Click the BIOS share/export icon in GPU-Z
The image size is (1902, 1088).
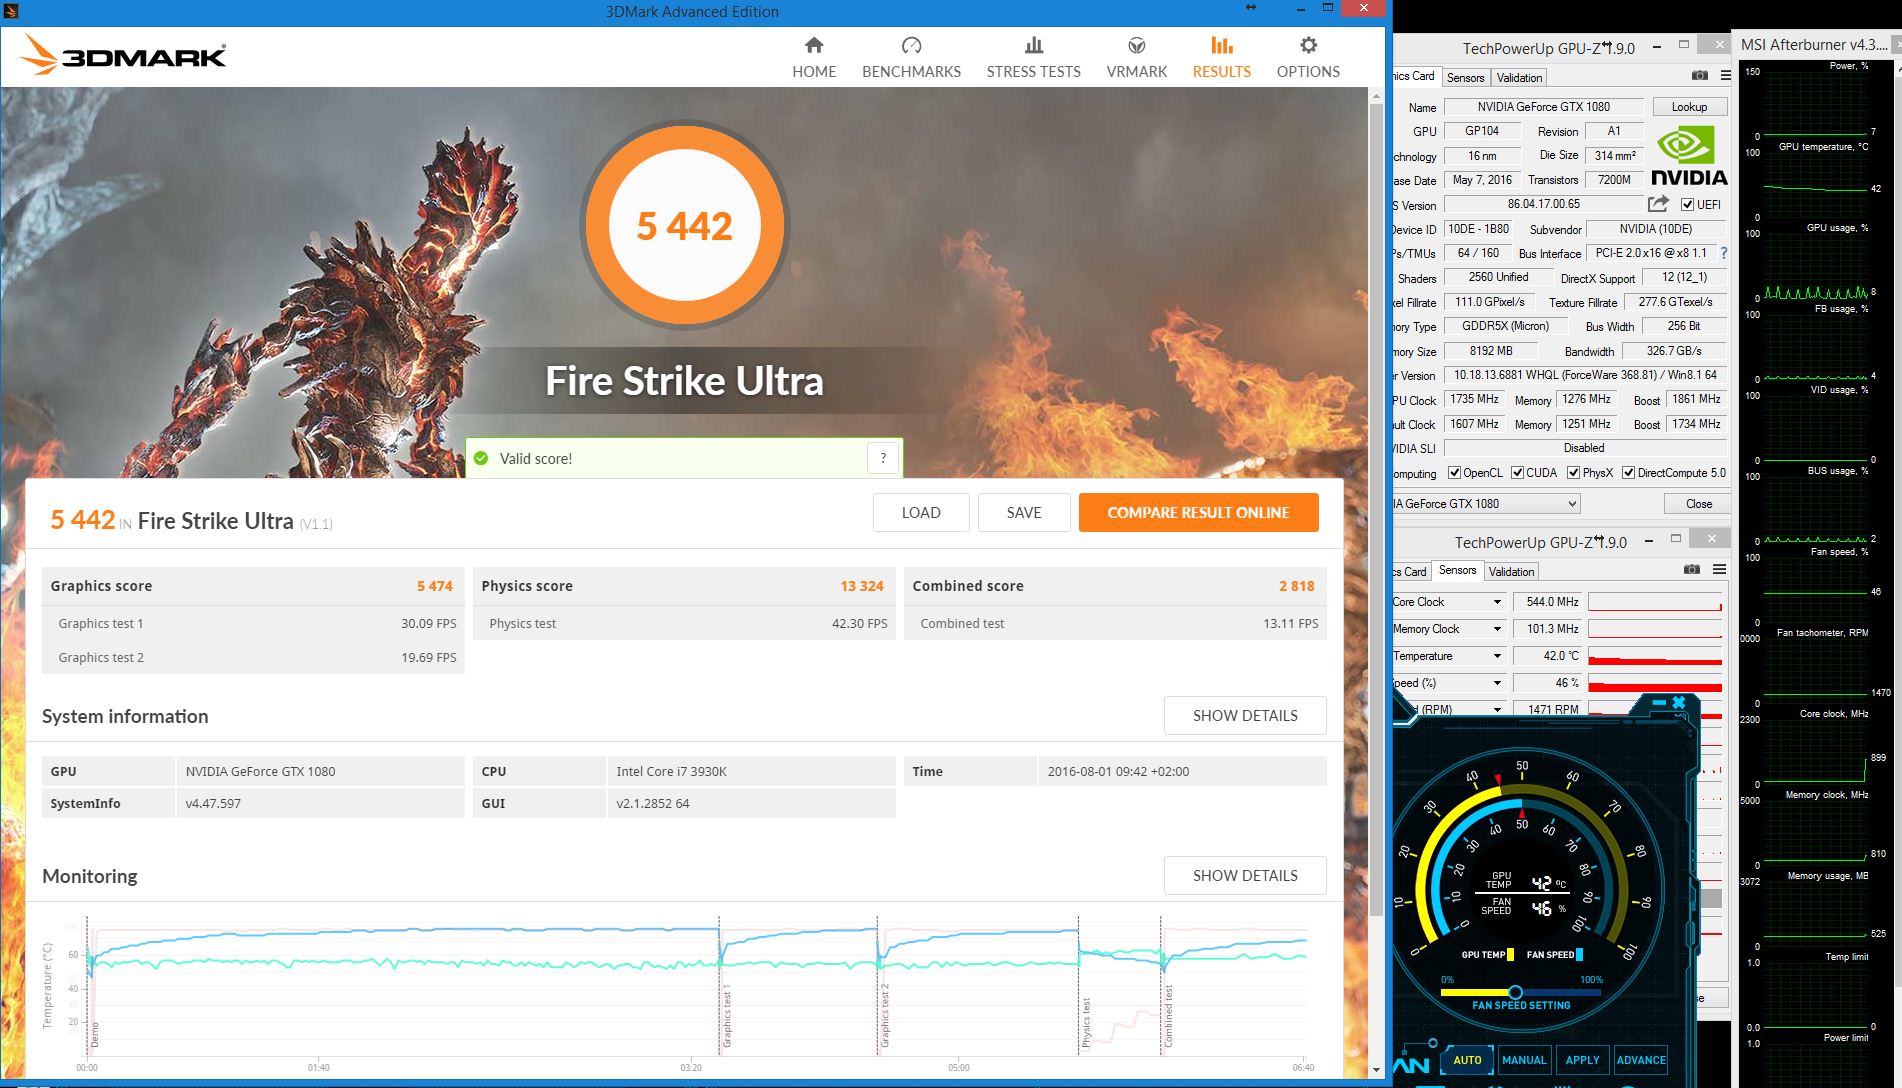pos(1657,203)
